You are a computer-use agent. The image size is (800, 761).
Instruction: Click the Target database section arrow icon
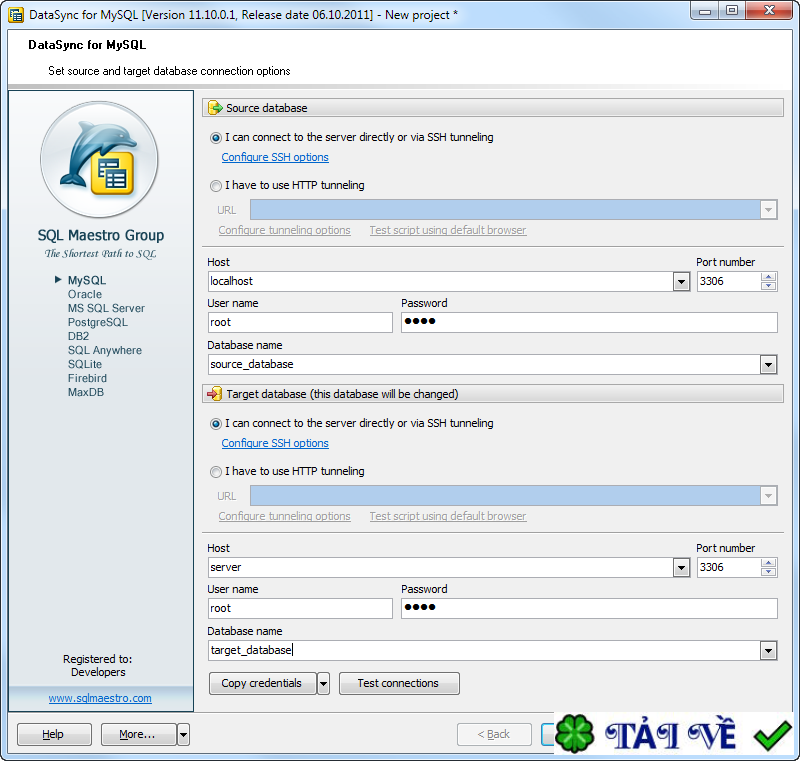214,394
